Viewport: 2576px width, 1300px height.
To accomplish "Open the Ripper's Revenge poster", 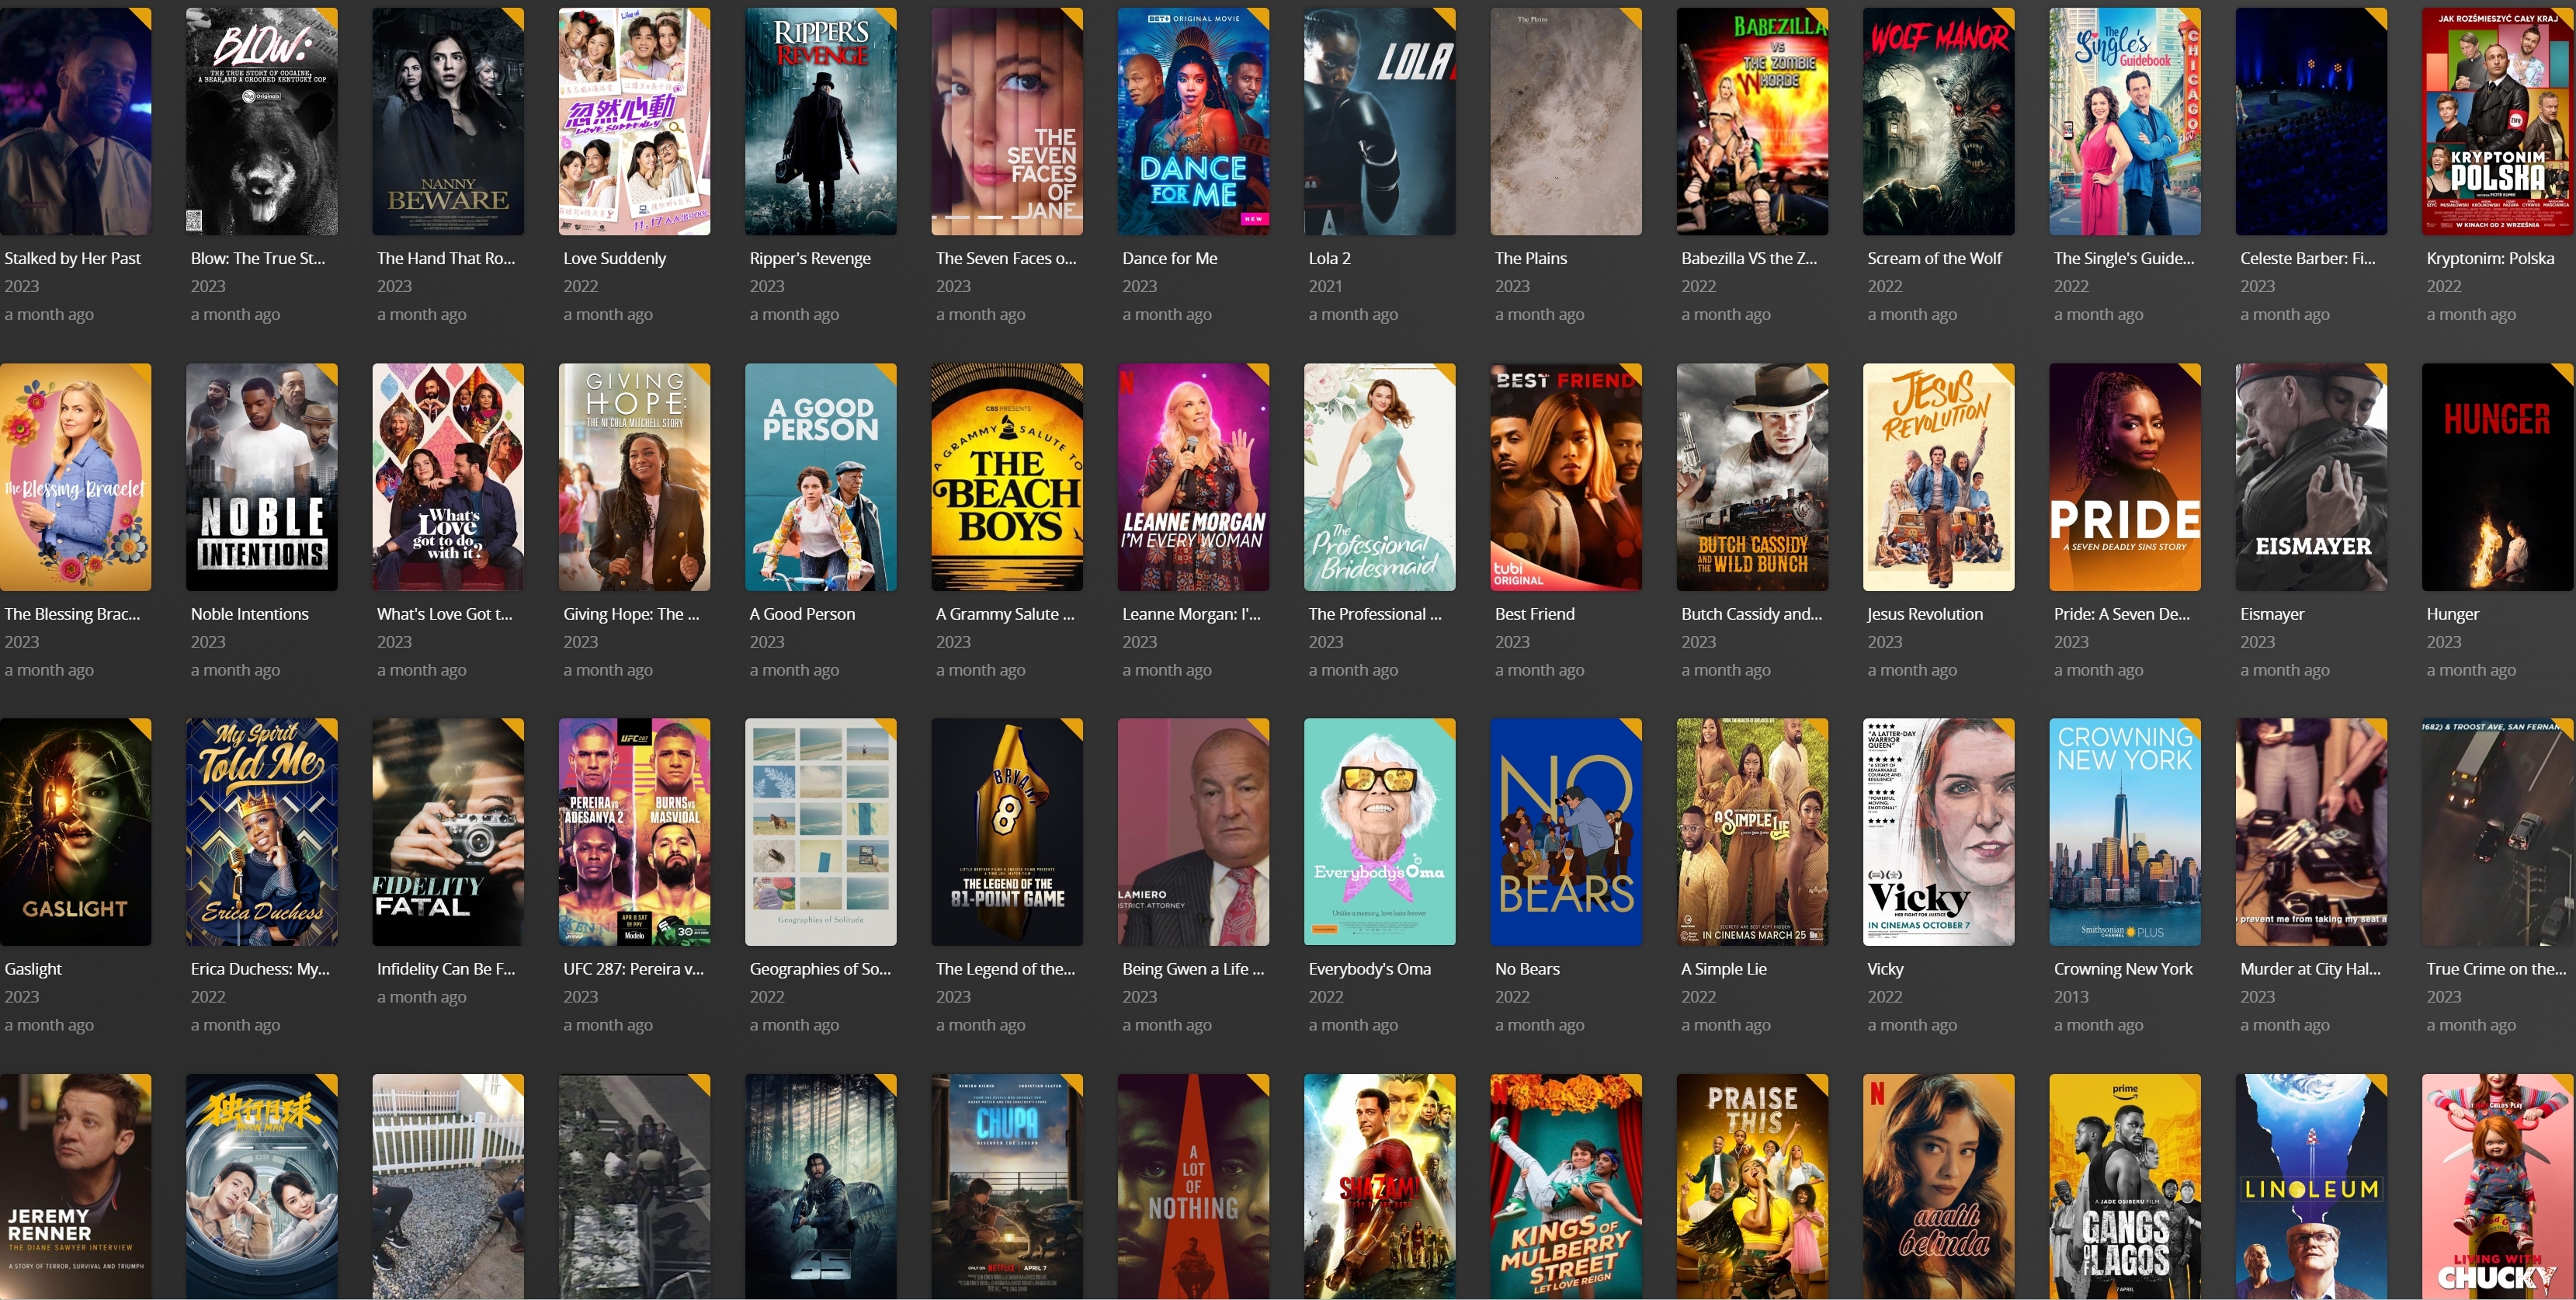I will pyautogui.click(x=821, y=122).
